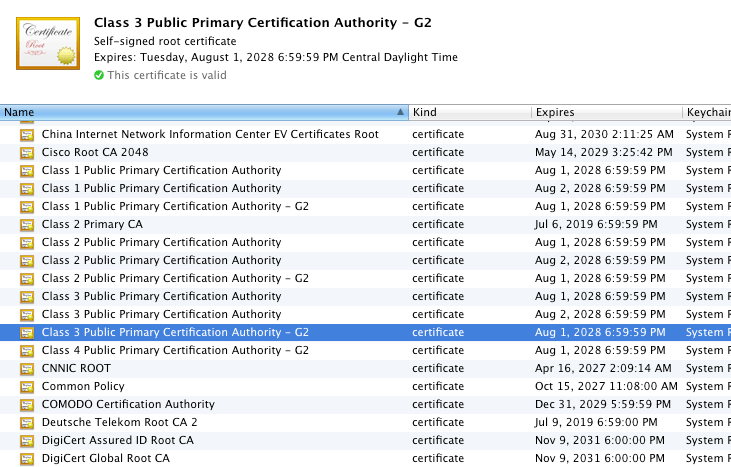The height and width of the screenshot is (467, 731).
Task: Select the 'Common Policy' name text
Action: coord(83,386)
